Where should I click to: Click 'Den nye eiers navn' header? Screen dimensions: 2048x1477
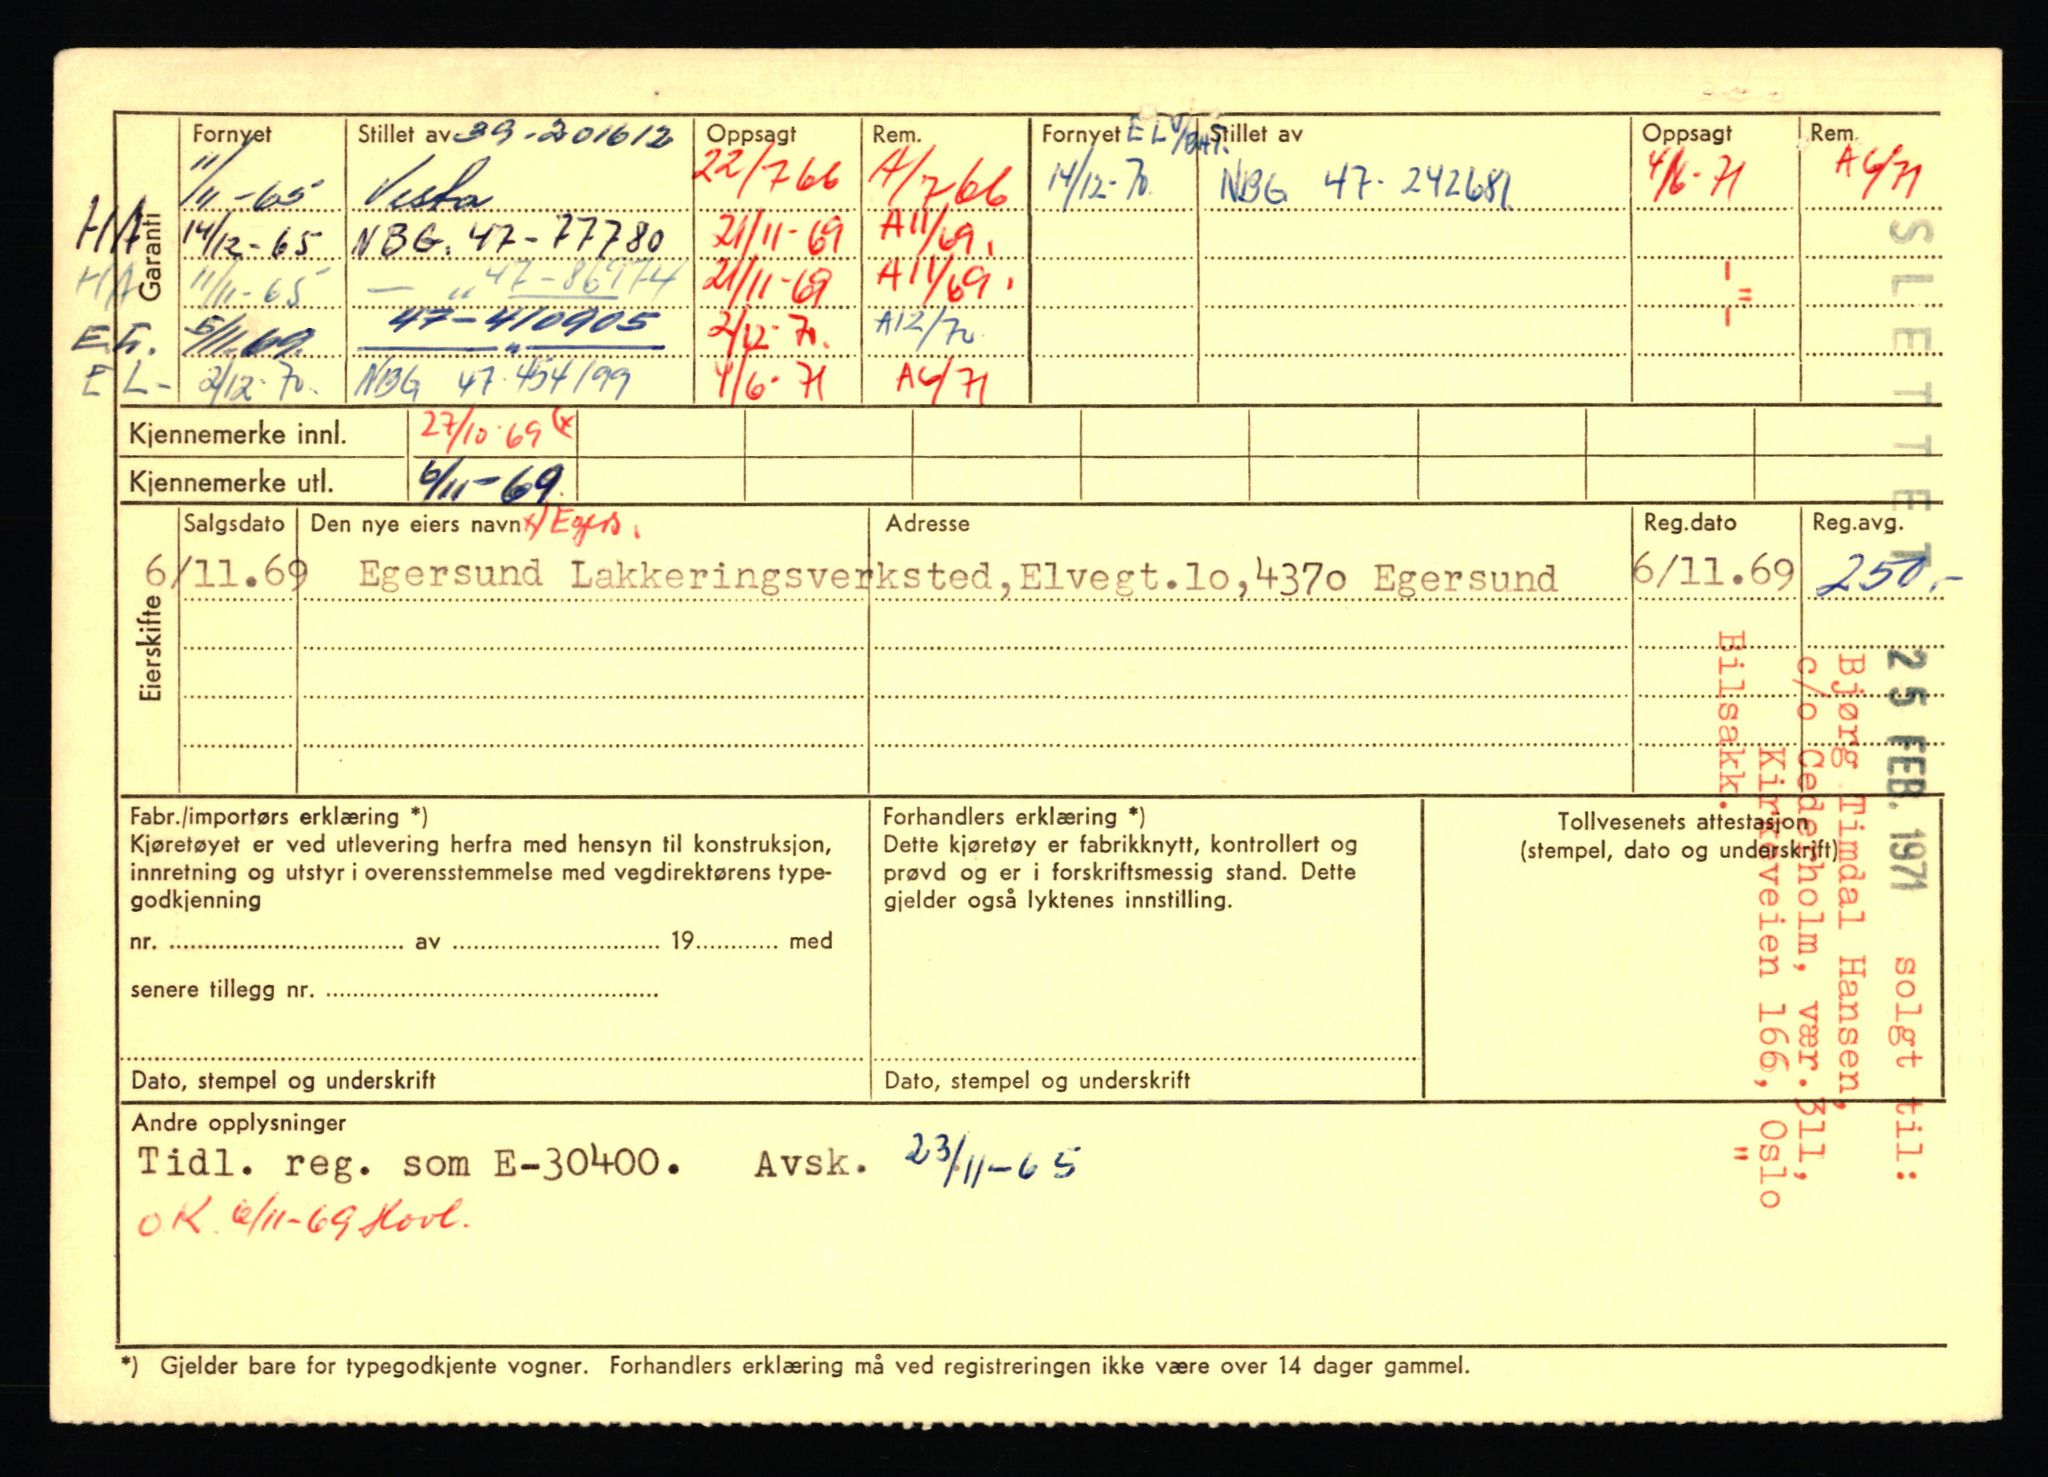point(414,524)
